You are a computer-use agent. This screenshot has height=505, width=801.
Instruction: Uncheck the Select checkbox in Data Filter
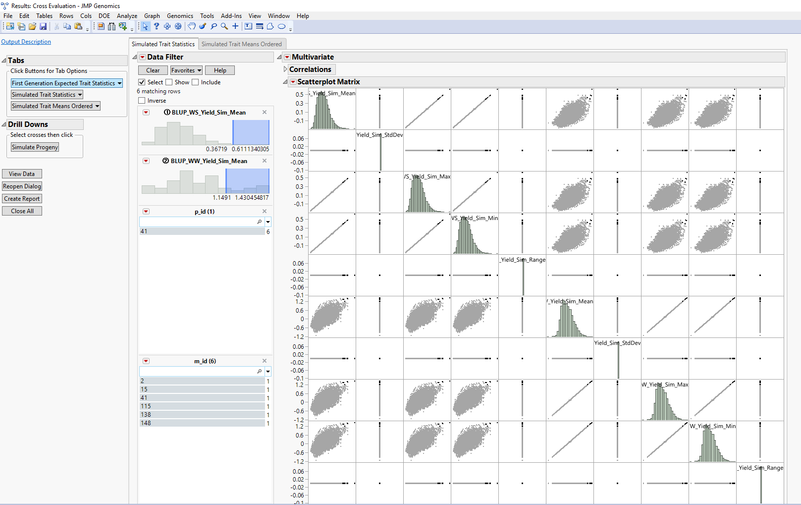142,82
